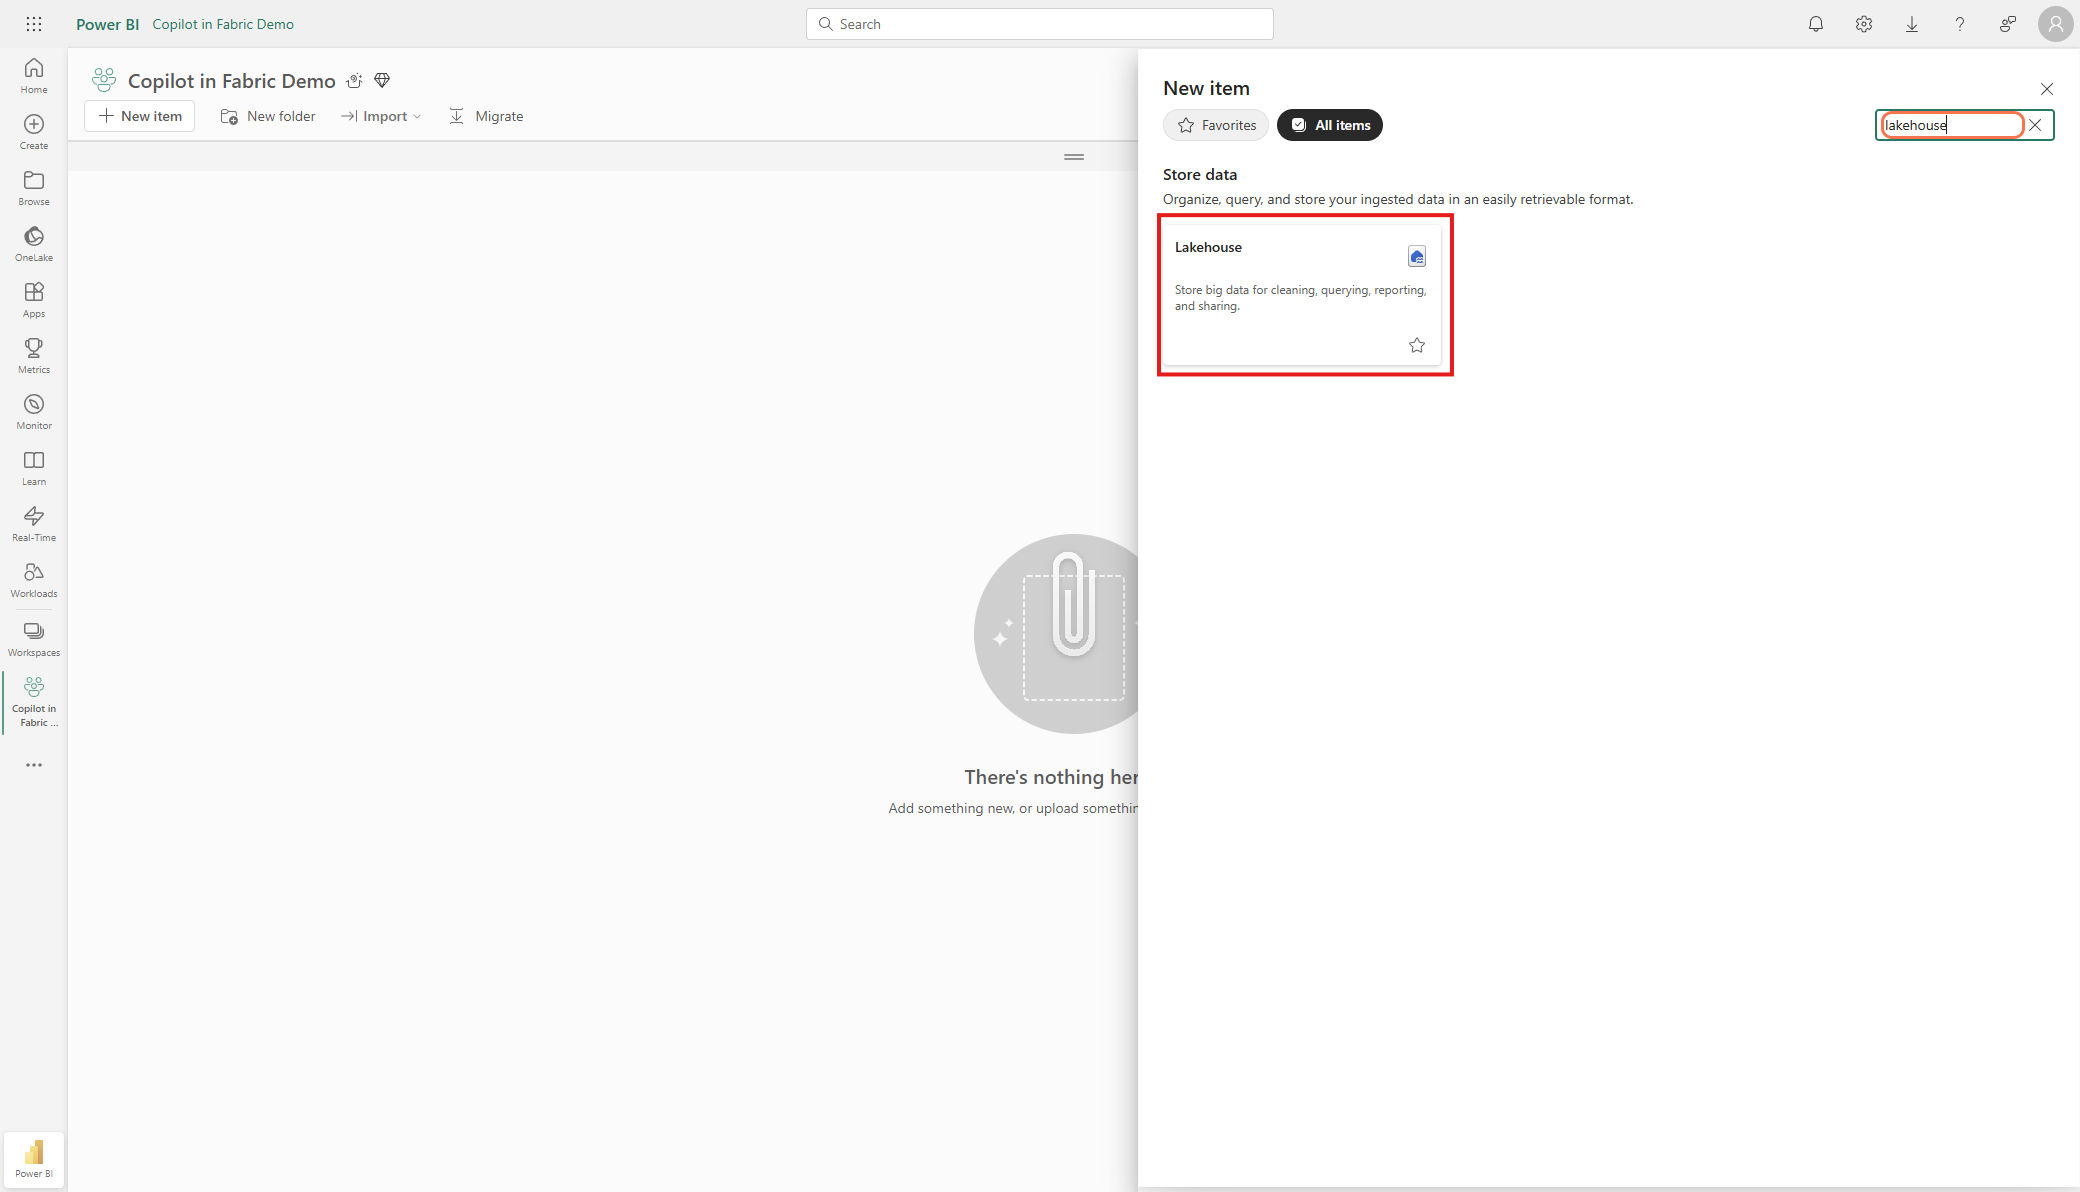This screenshot has width=2080, height=1192.
Task: Switch to the Favorites filter
Action: 1216,125
